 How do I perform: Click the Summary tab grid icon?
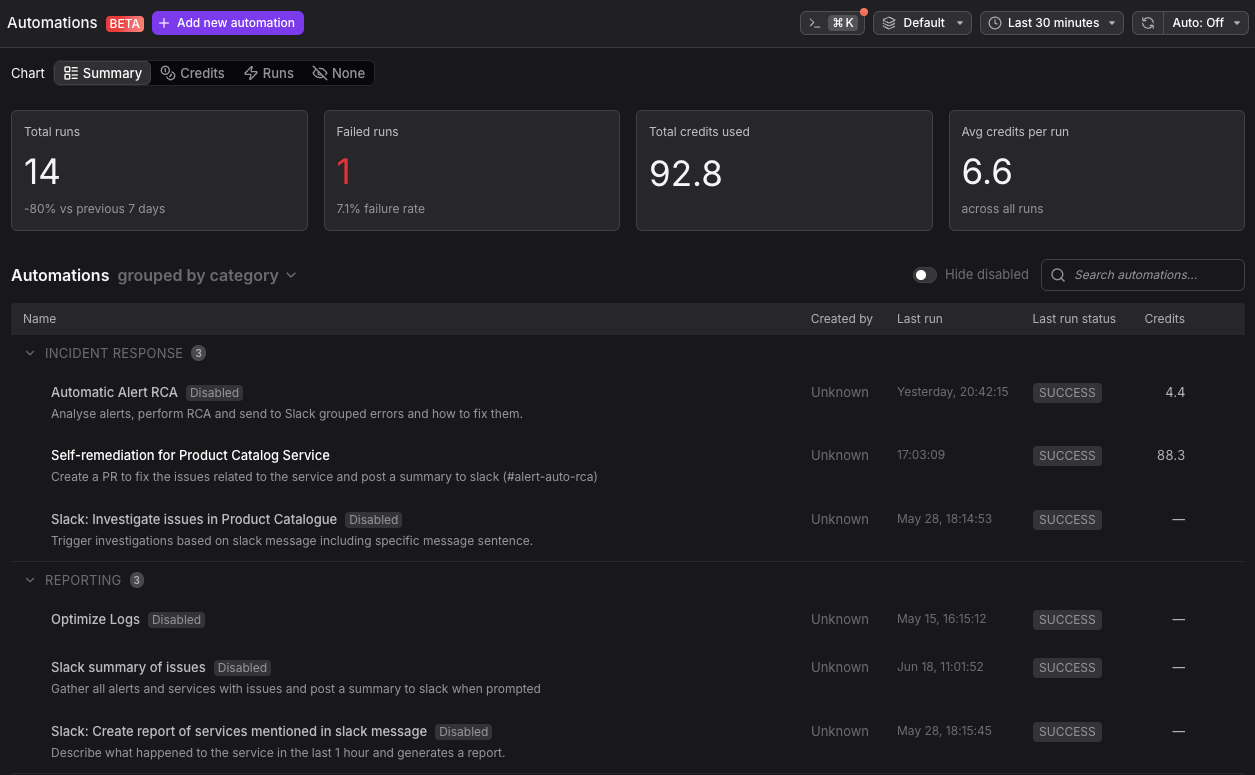click(x=71, y=73)
